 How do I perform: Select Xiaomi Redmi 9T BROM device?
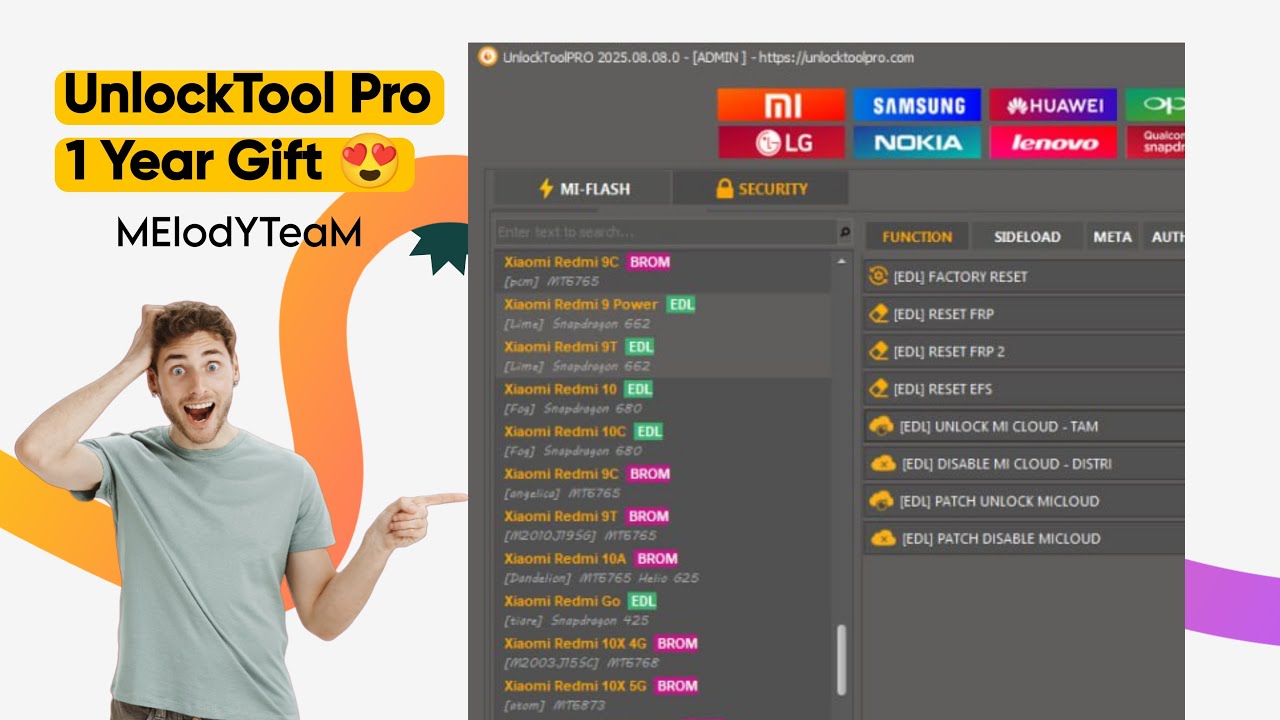[x=664, y=526]
